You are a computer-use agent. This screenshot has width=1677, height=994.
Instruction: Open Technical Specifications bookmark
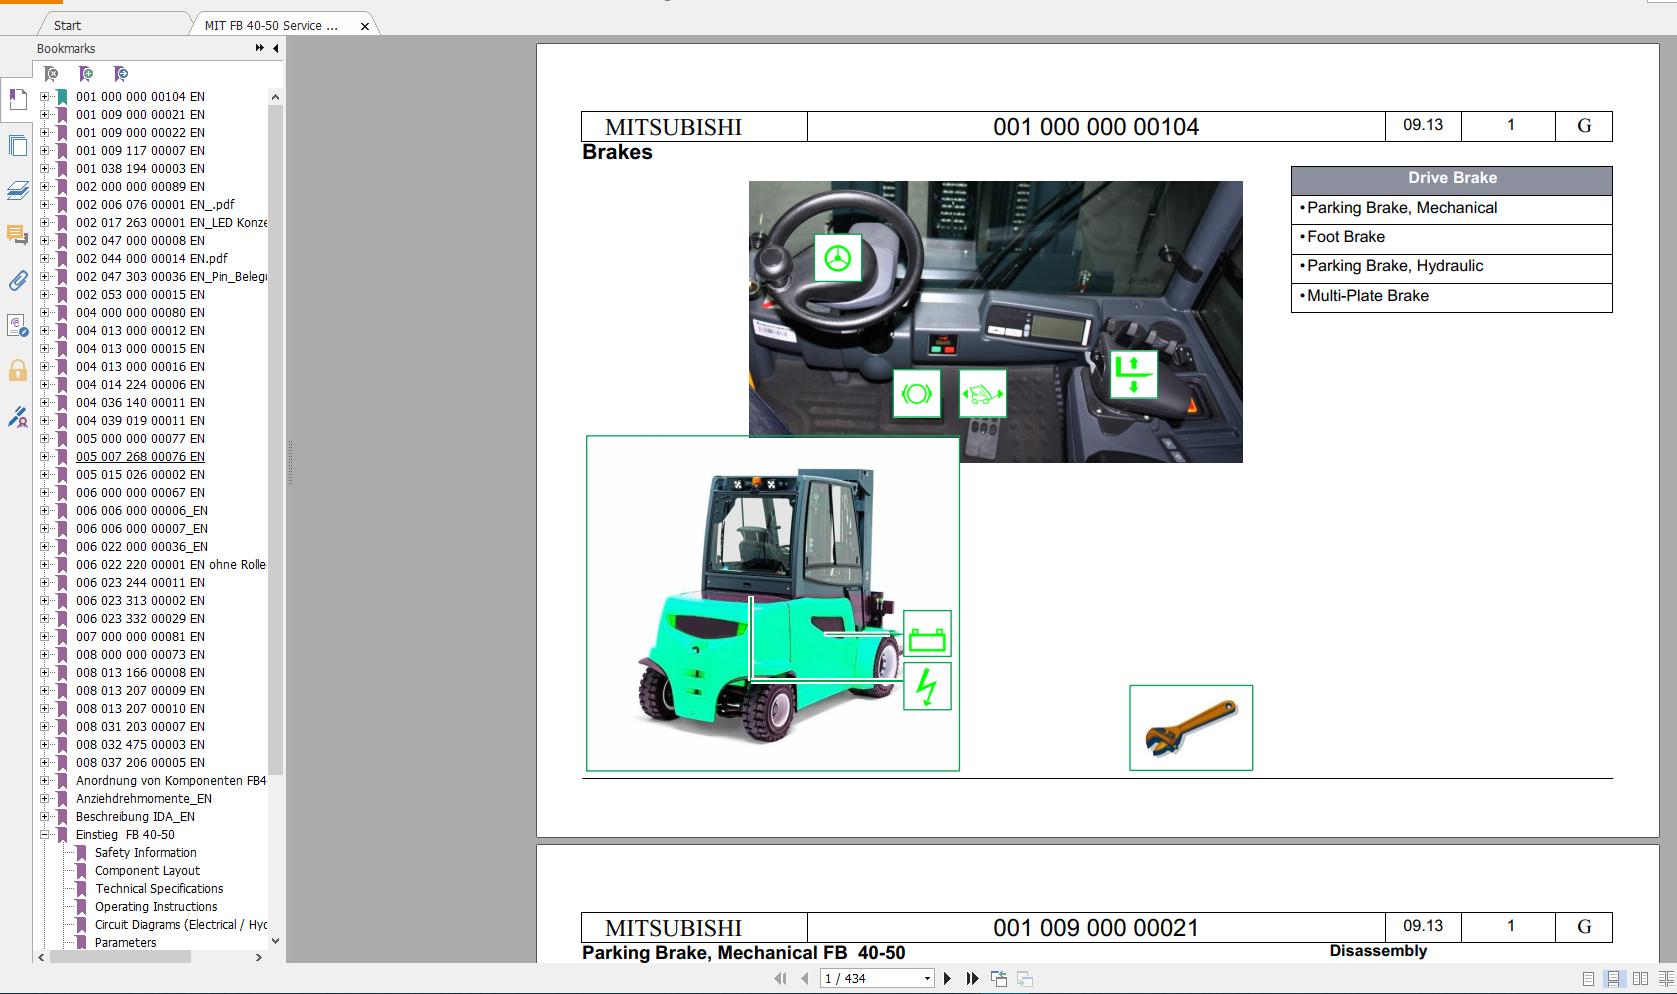tap(159, 889)
